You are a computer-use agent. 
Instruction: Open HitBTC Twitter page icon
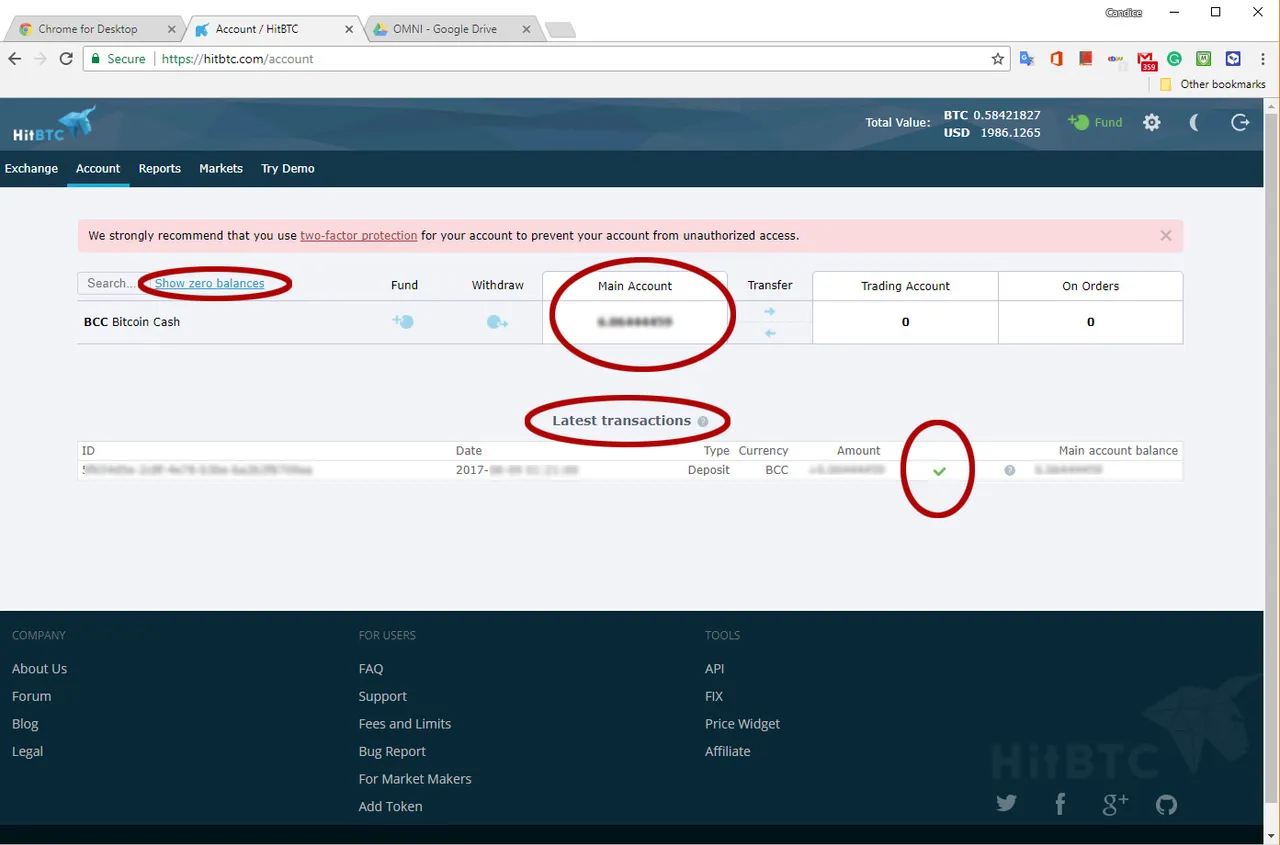(1006, 804)
